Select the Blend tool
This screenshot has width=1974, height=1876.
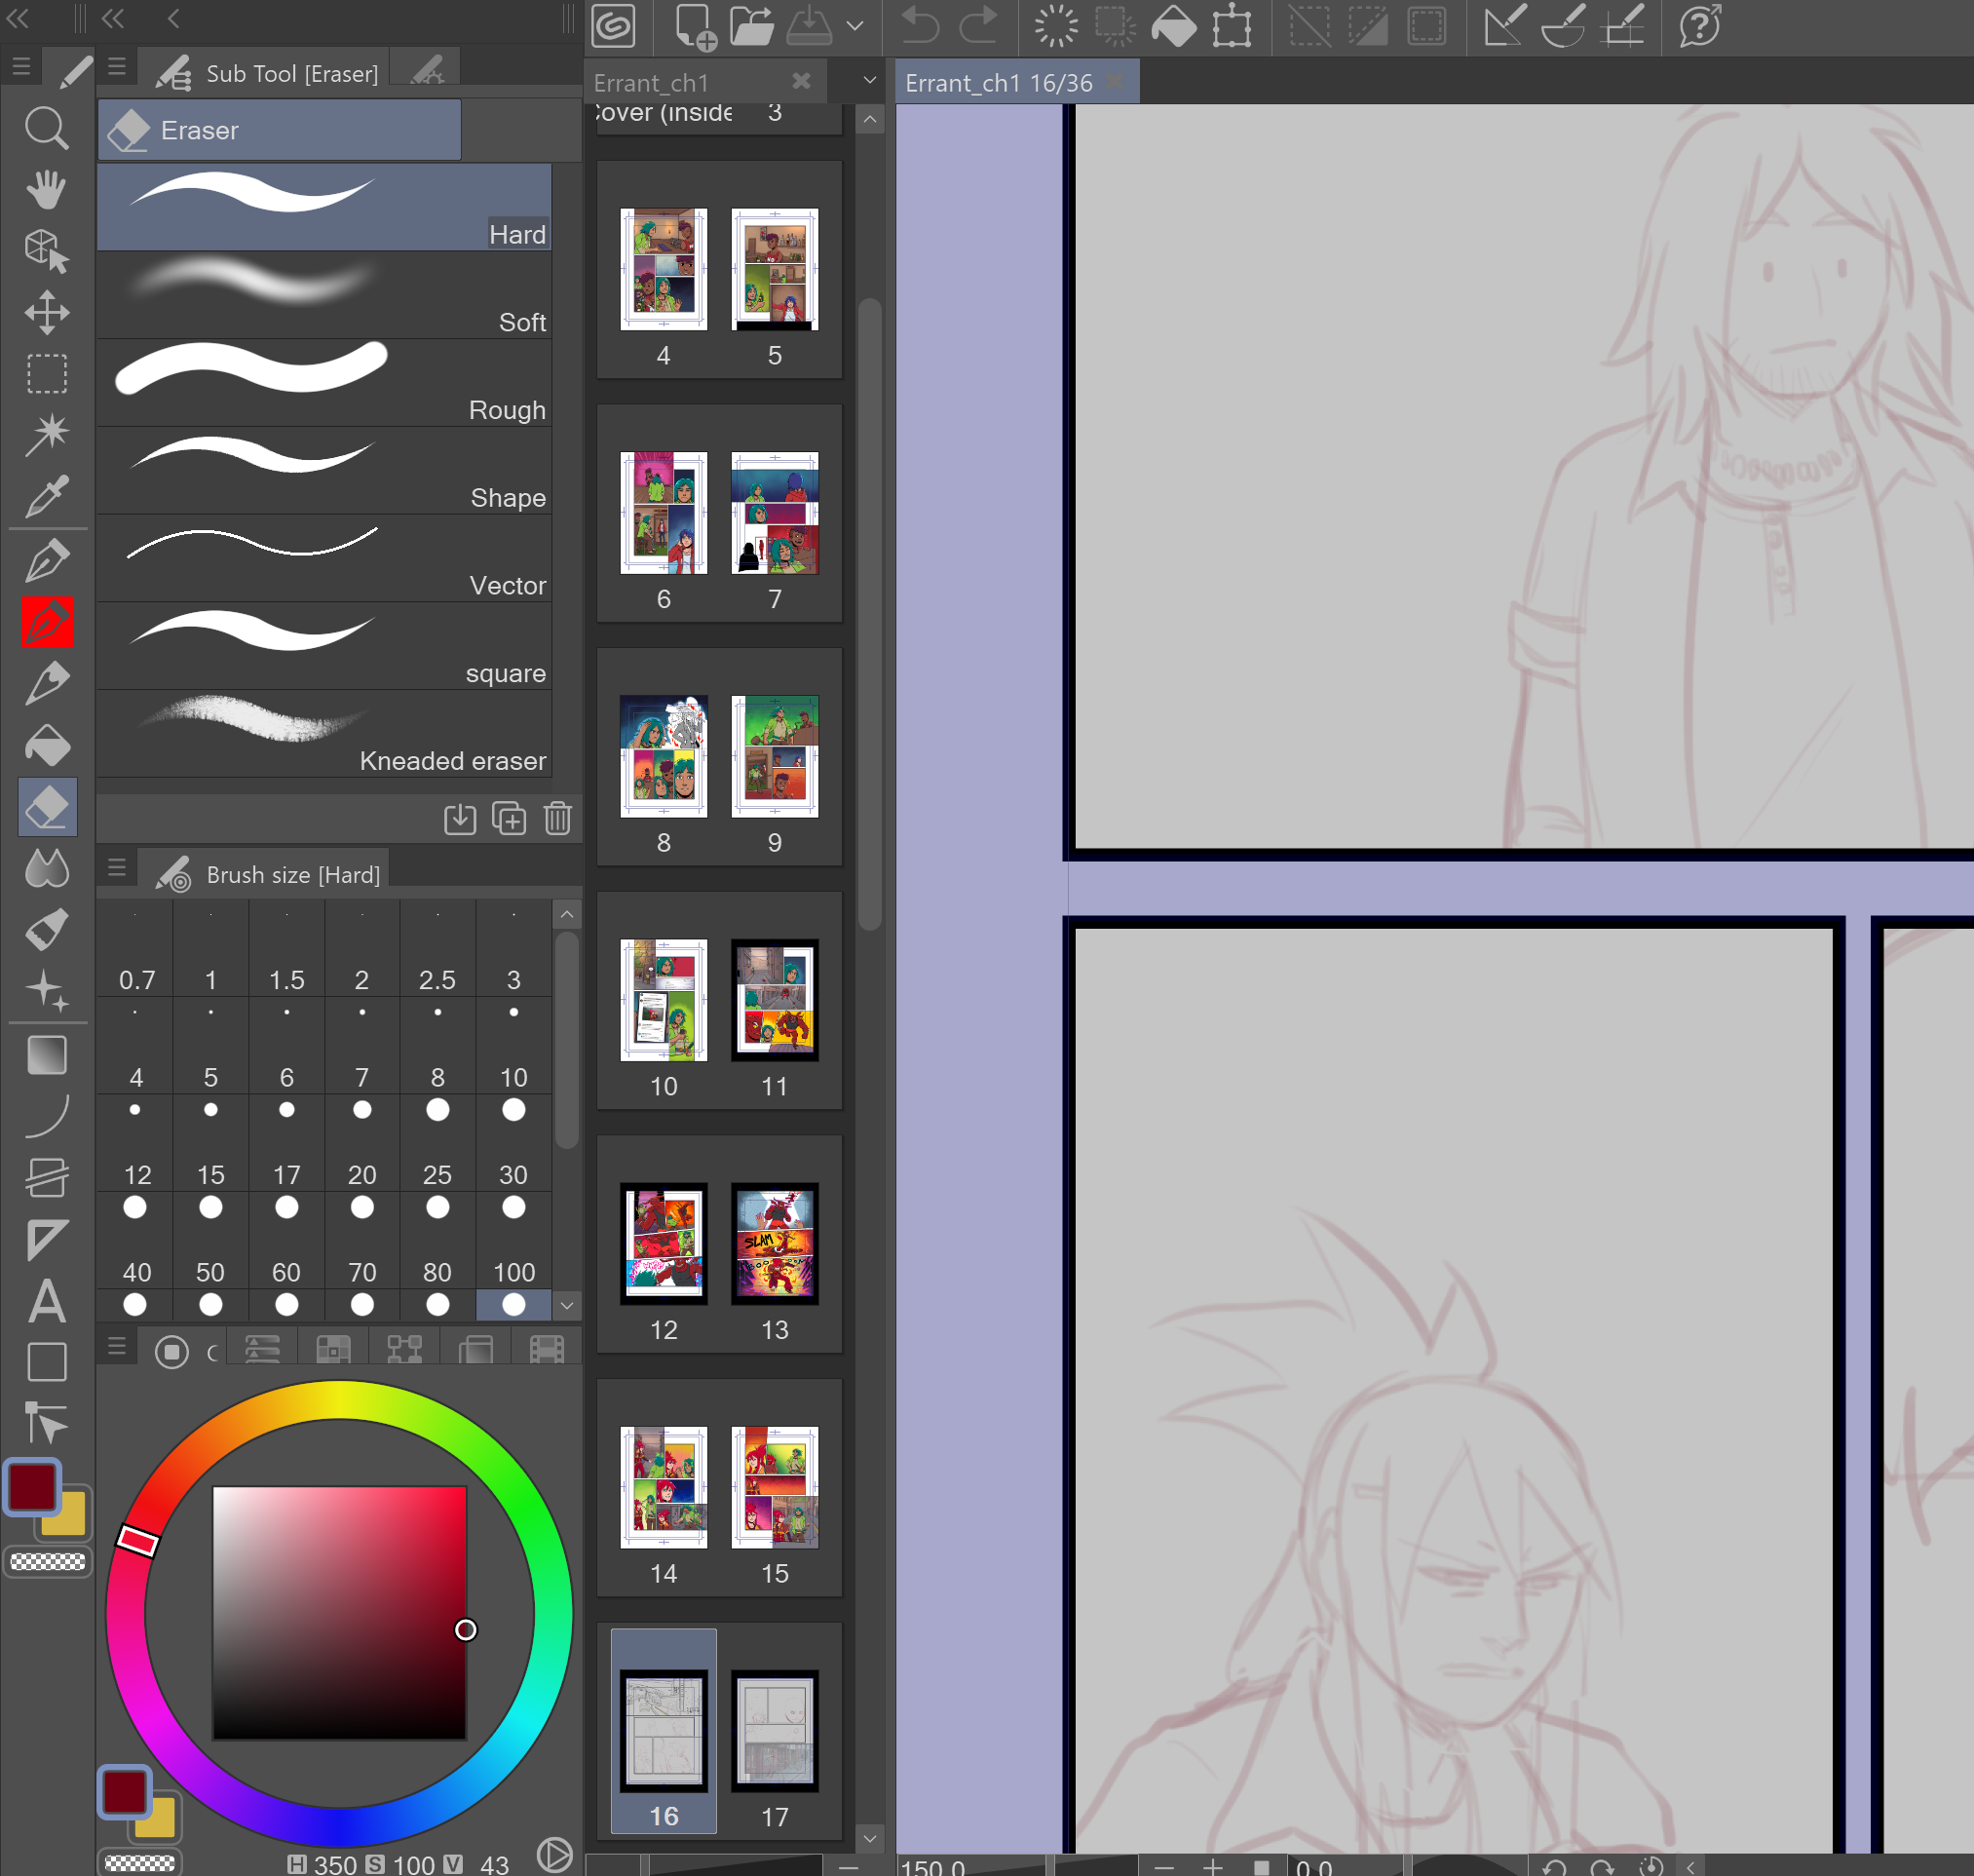point(47,868)
